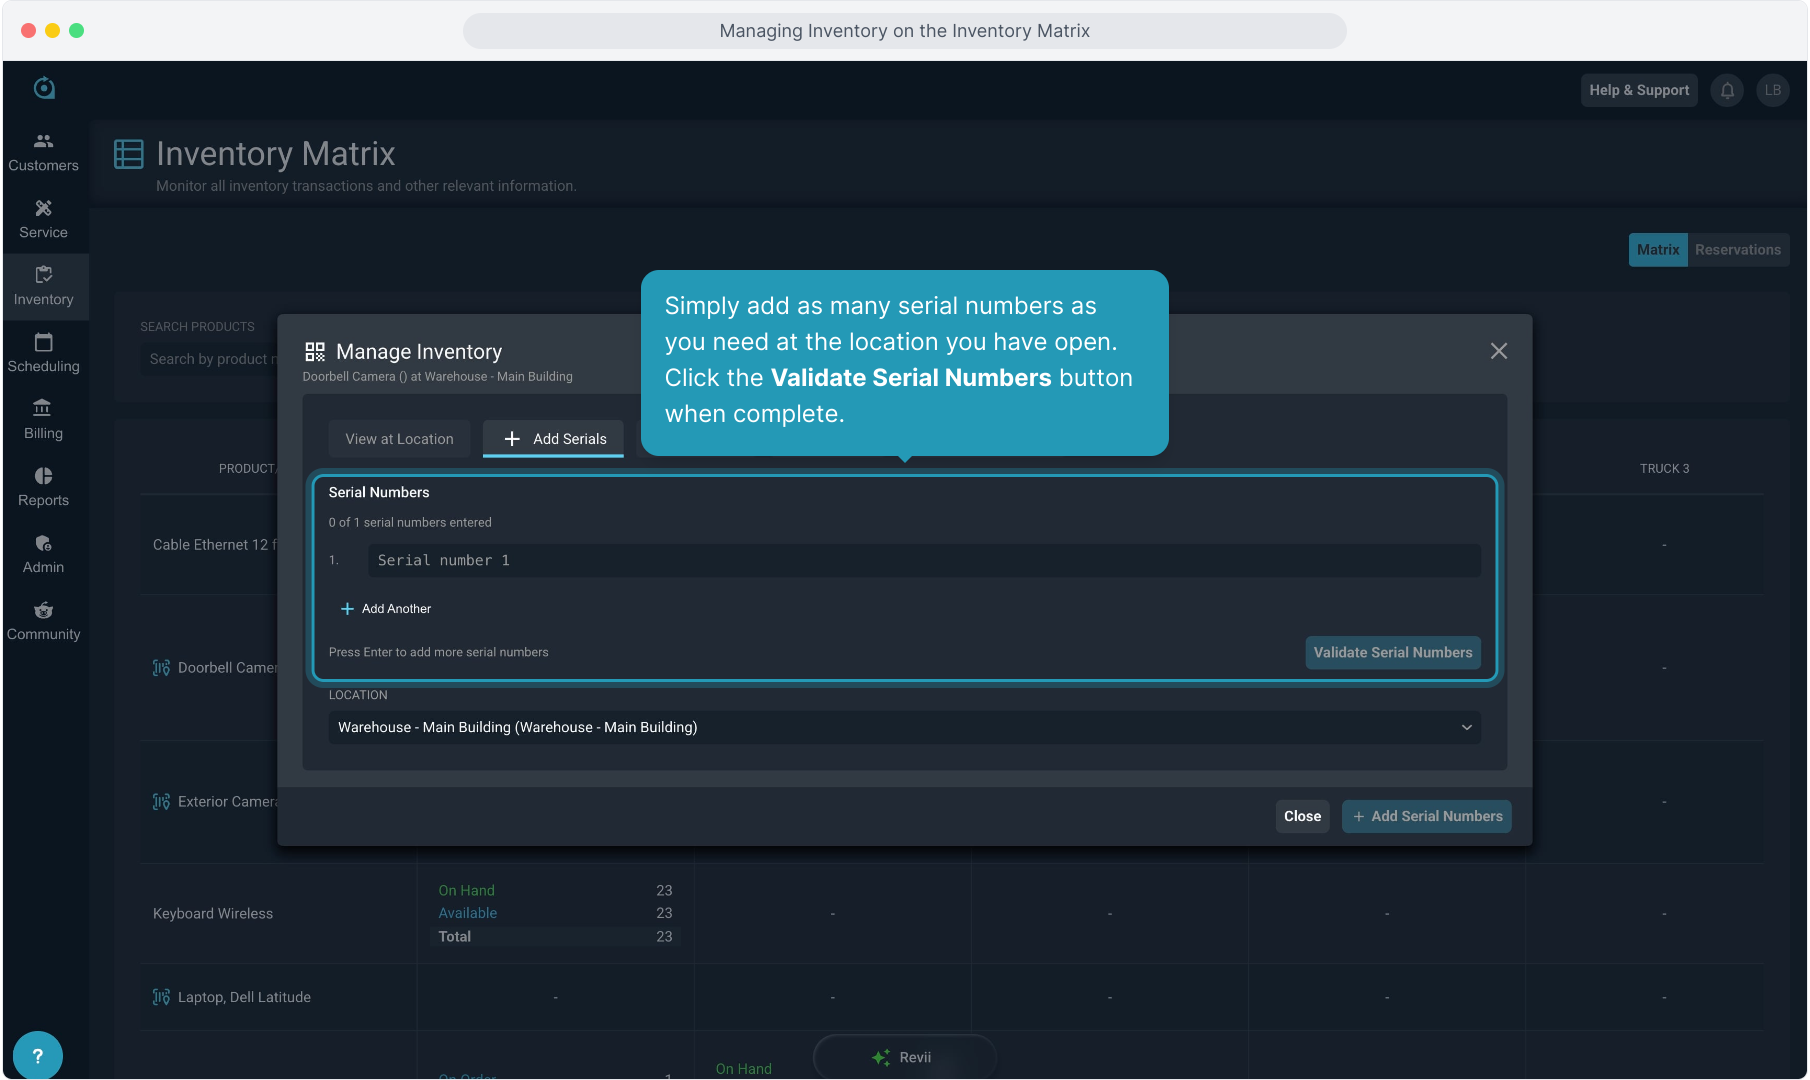This screenshot has height=1080, width=1810.
Task: Select the Matrix view toggle
Action: click(1657, 250)
